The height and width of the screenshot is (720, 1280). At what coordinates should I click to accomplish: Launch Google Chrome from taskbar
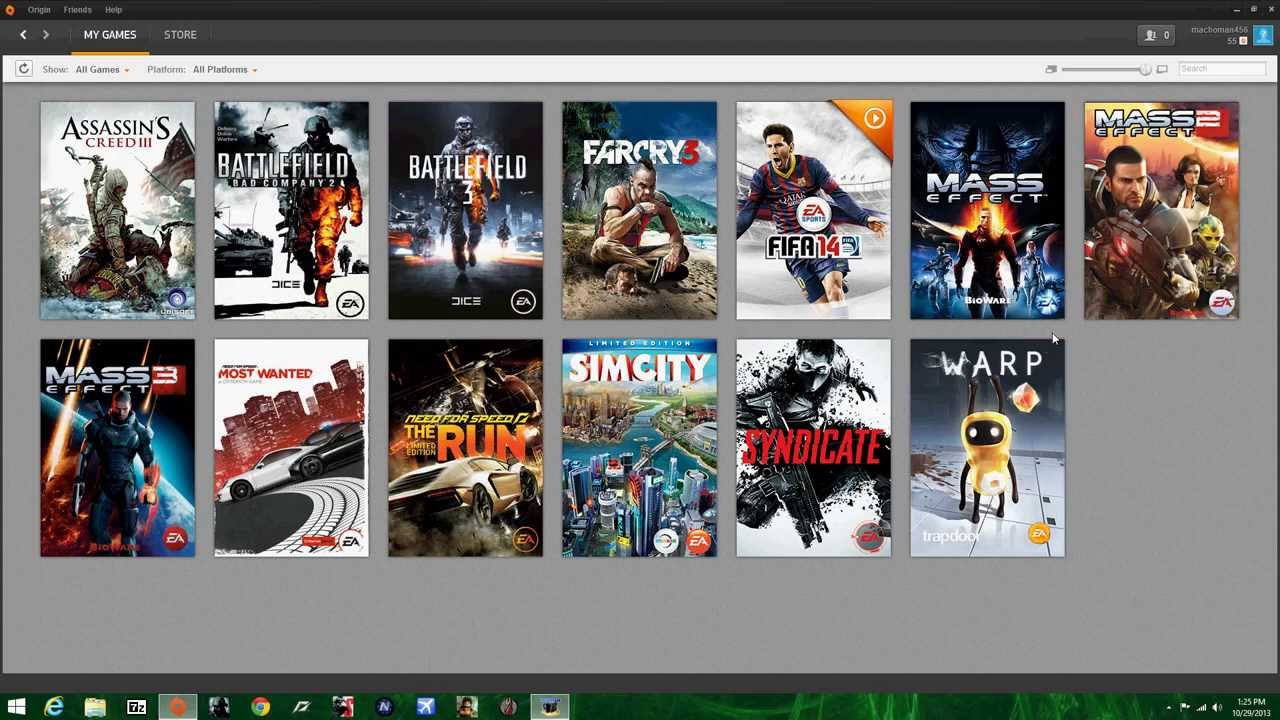pyautogui.click(x=260, y=708)
